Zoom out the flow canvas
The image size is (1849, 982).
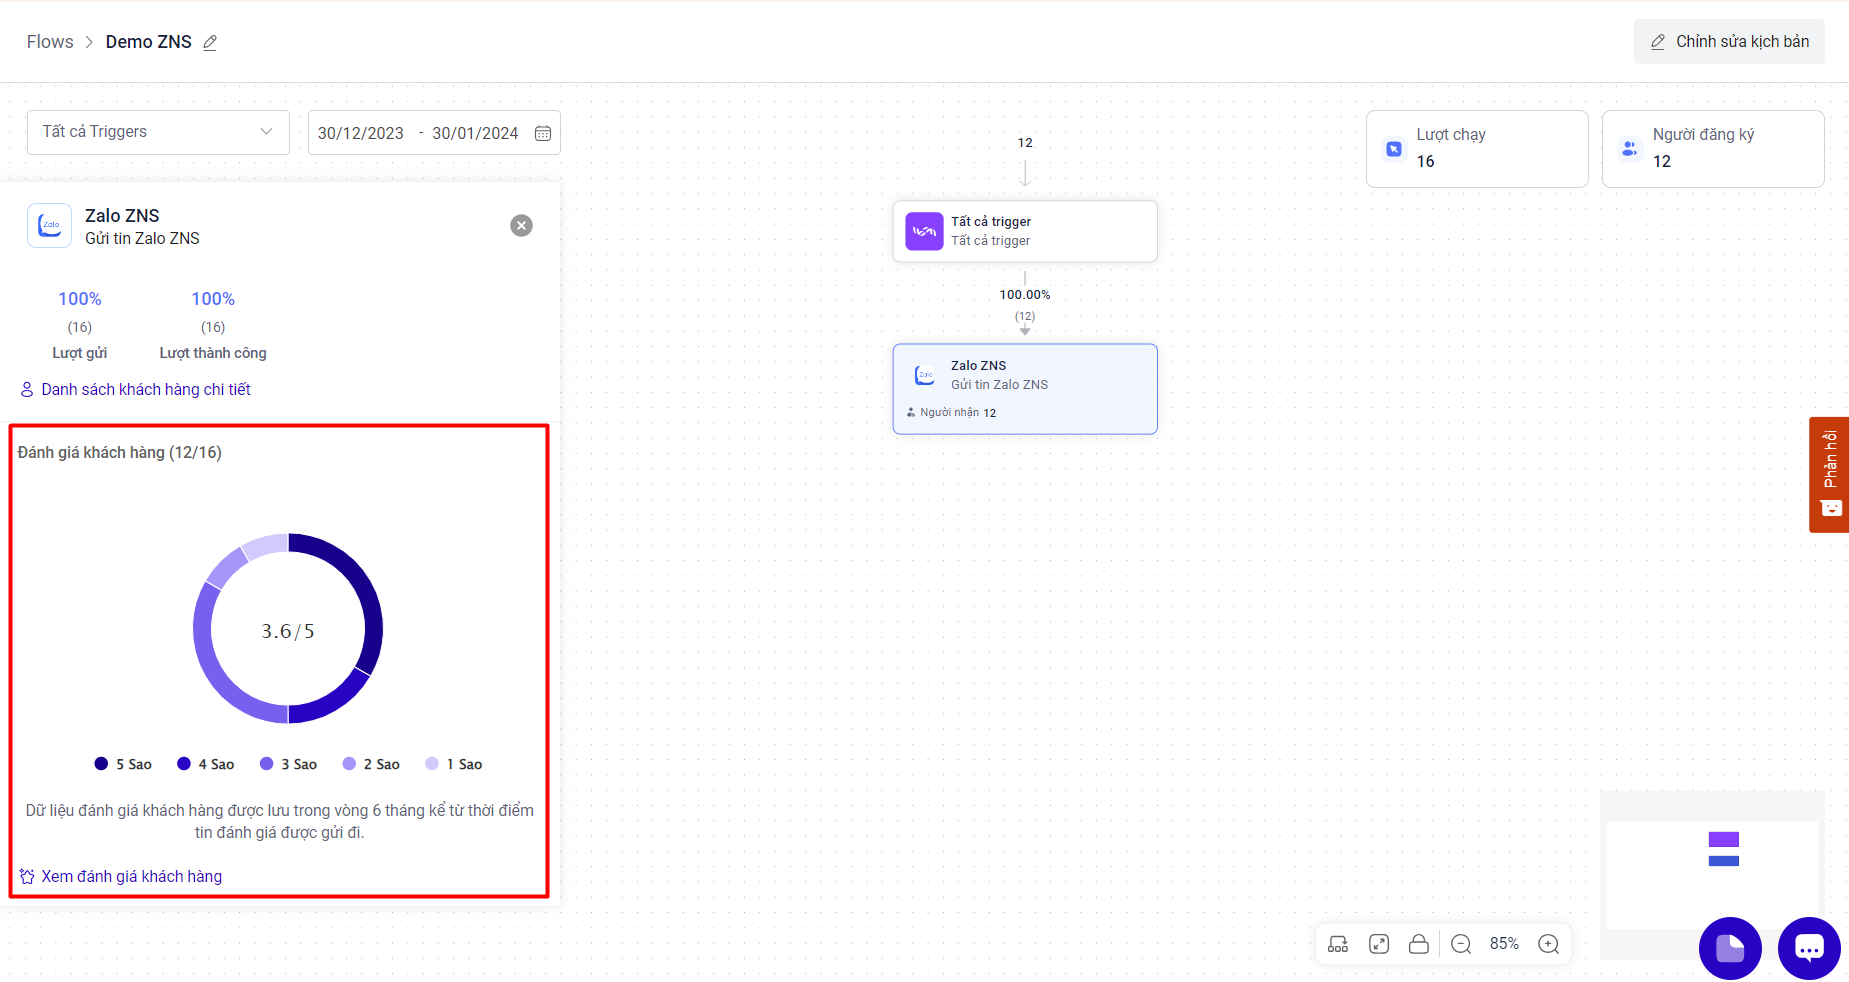click(x=1461, y=944)
